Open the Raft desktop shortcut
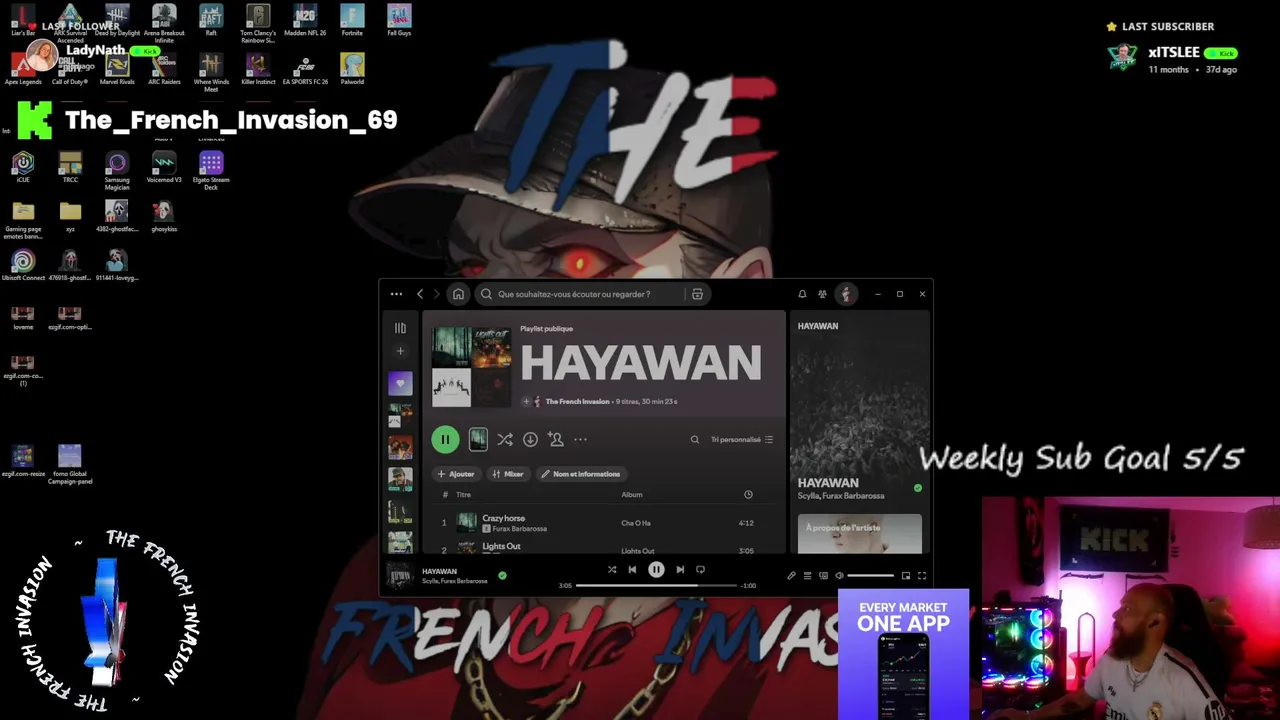The width and height of the screenshot is (1280, 720). pyautogui.click(x=211, y=20)
